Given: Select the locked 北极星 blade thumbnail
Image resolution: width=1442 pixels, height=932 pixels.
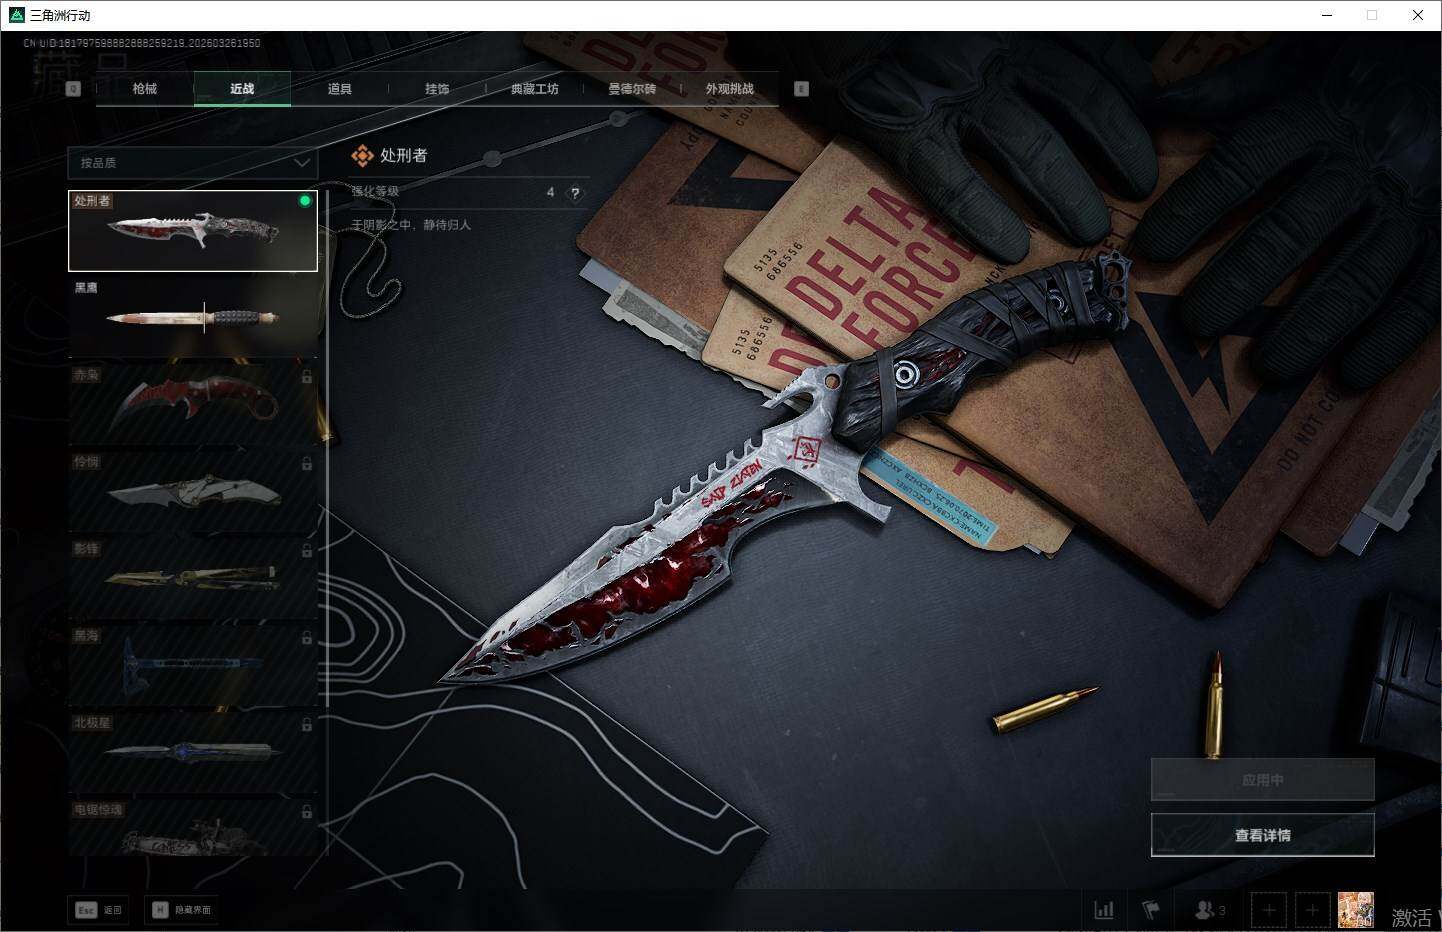Looking at the screenshot, I should click(x=193, y=753).
